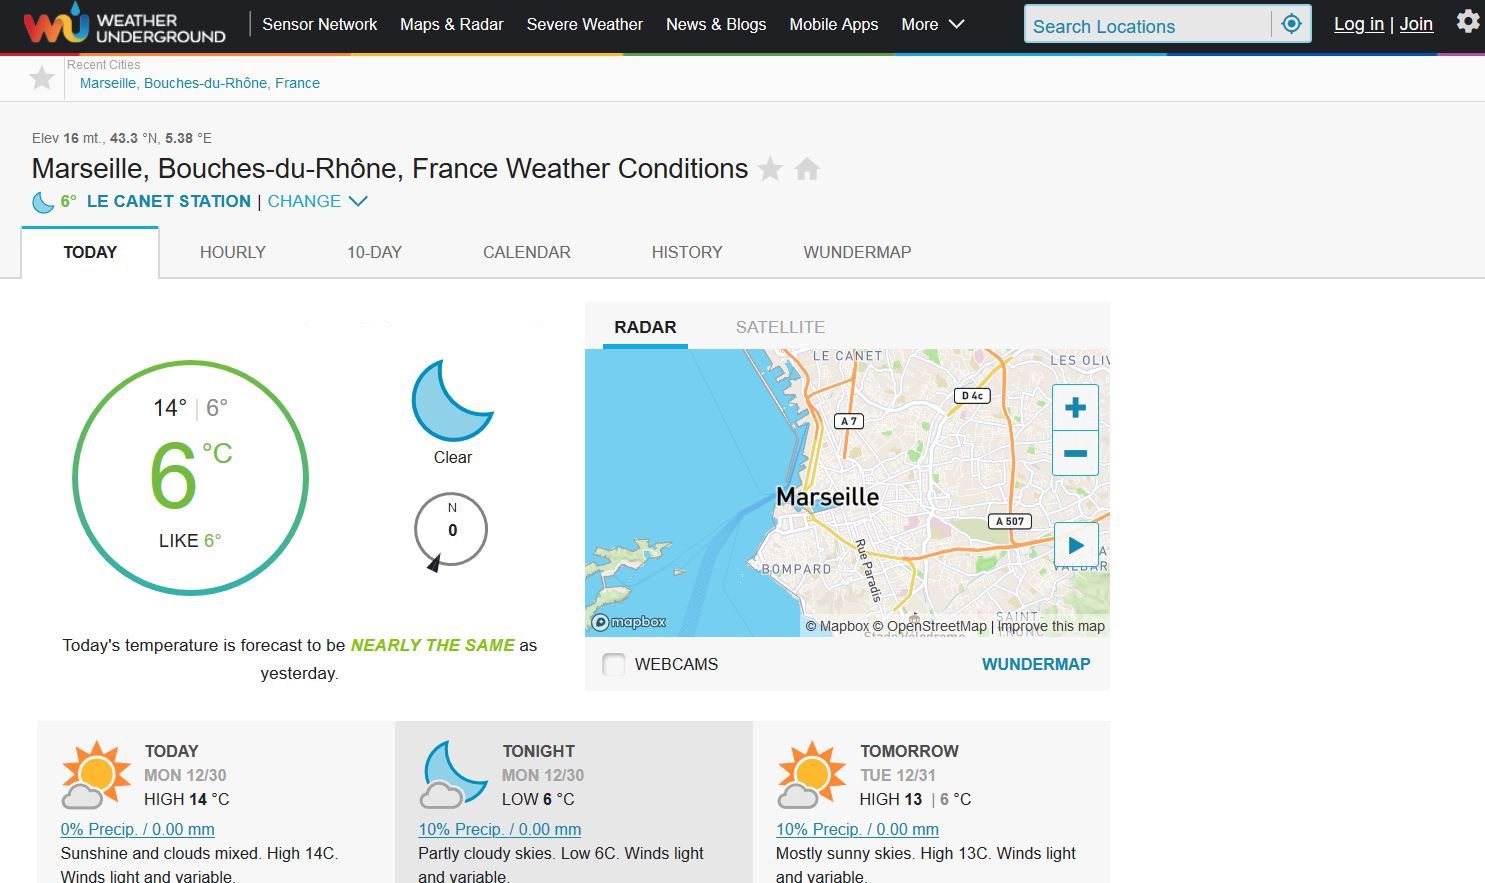Select the Satellite map tab

coord(780,327)
